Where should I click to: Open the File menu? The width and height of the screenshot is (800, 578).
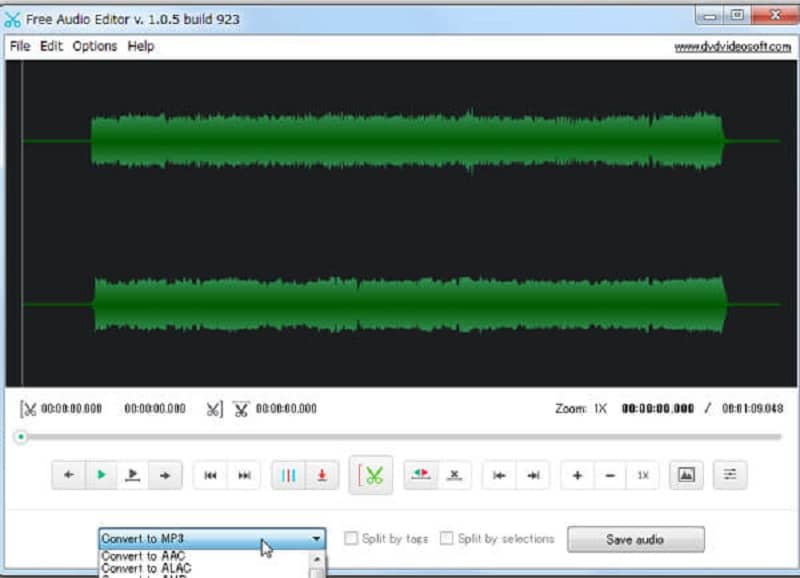tap(18, 46)
